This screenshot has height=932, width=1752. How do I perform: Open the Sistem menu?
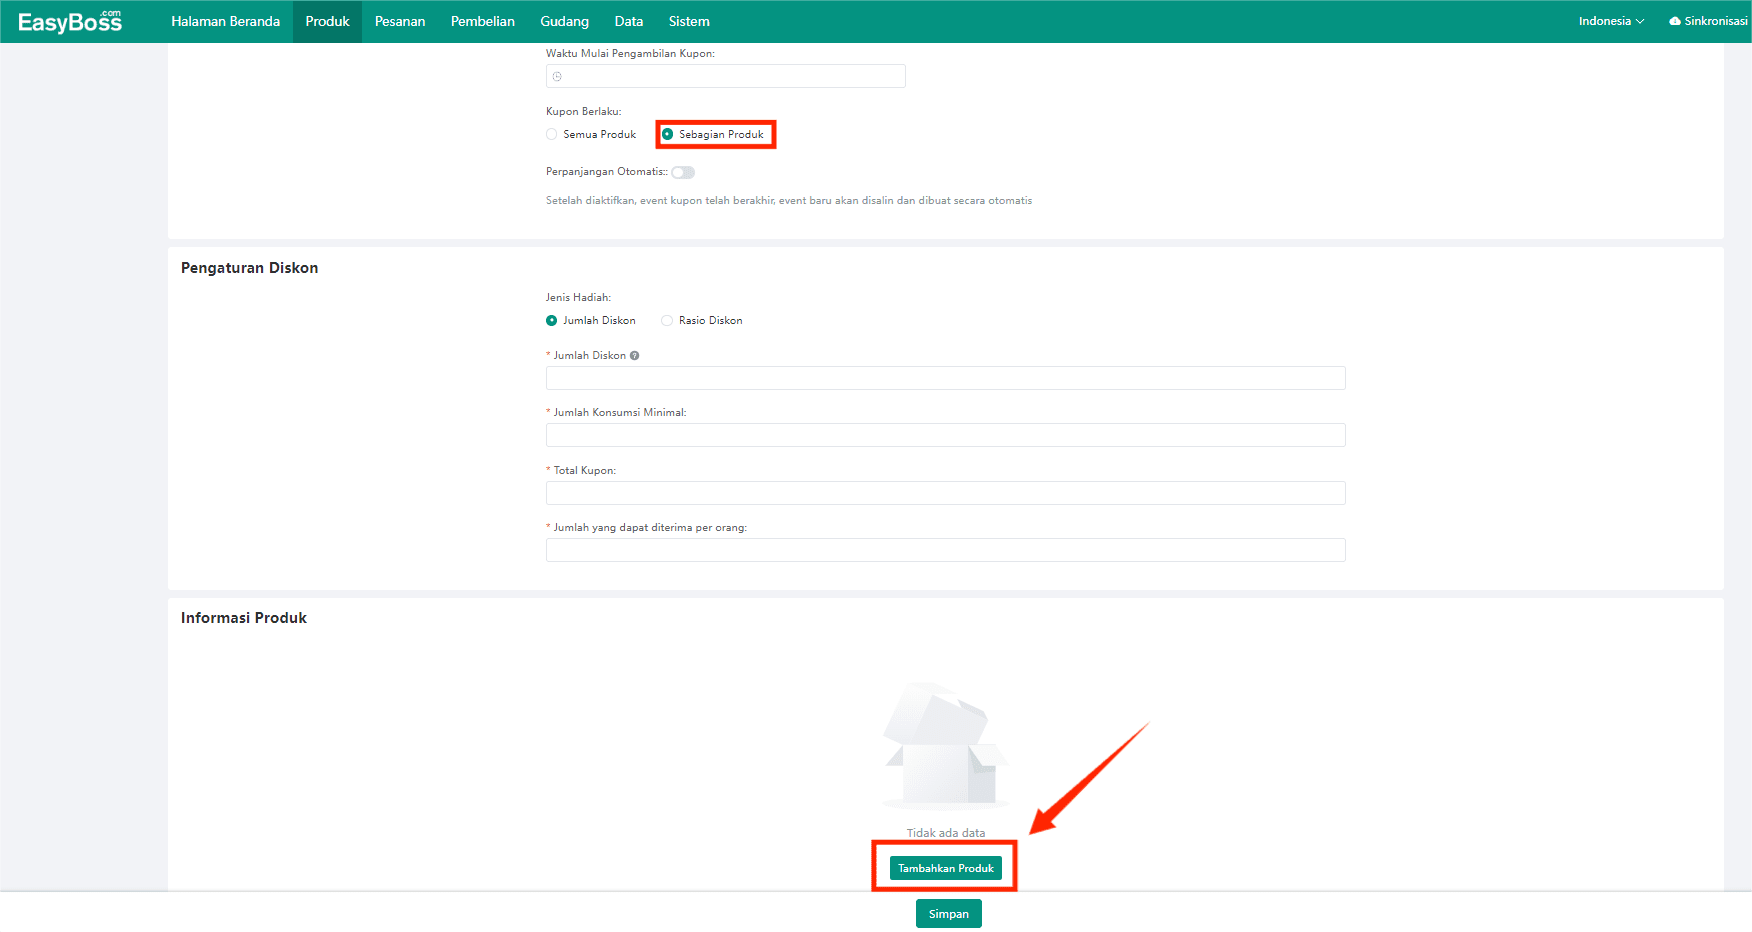[689, 21]
